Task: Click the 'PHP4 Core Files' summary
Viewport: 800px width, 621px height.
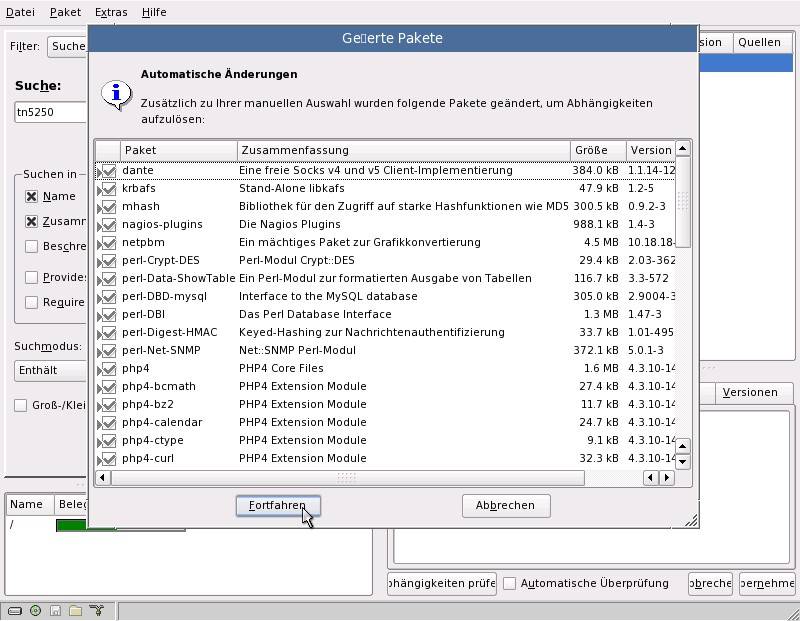Action: point(281,368)
